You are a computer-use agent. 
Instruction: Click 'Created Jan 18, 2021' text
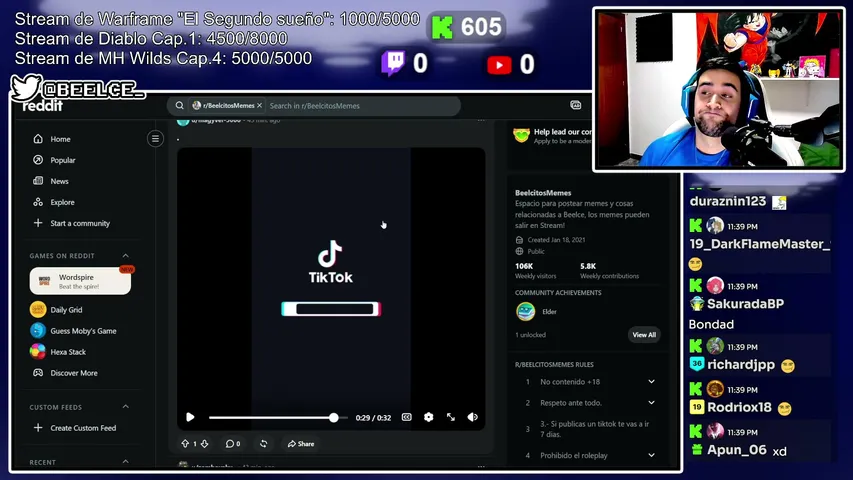[x=556, y=240]
